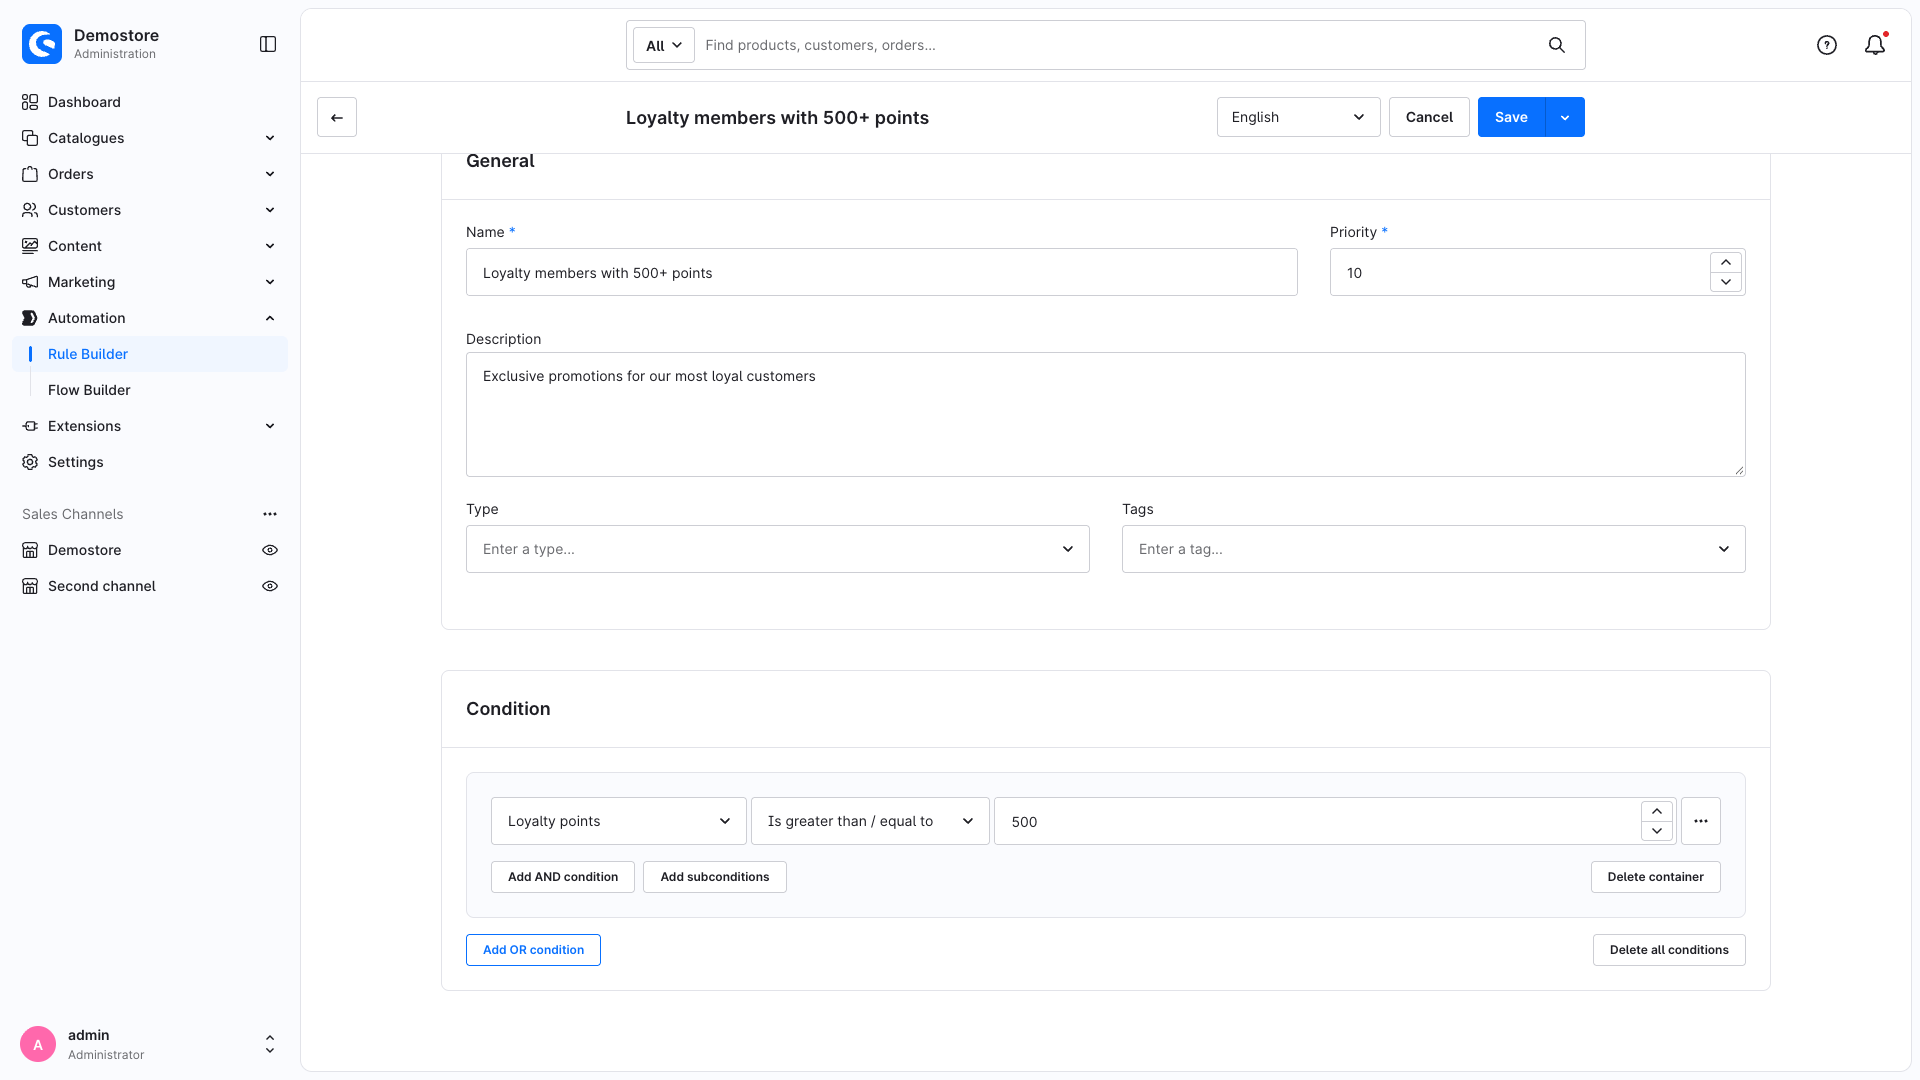Select the Rule Builder sidebar item
The height and width of the screenshot is (1080, 1920).
(x=150, y=354)
